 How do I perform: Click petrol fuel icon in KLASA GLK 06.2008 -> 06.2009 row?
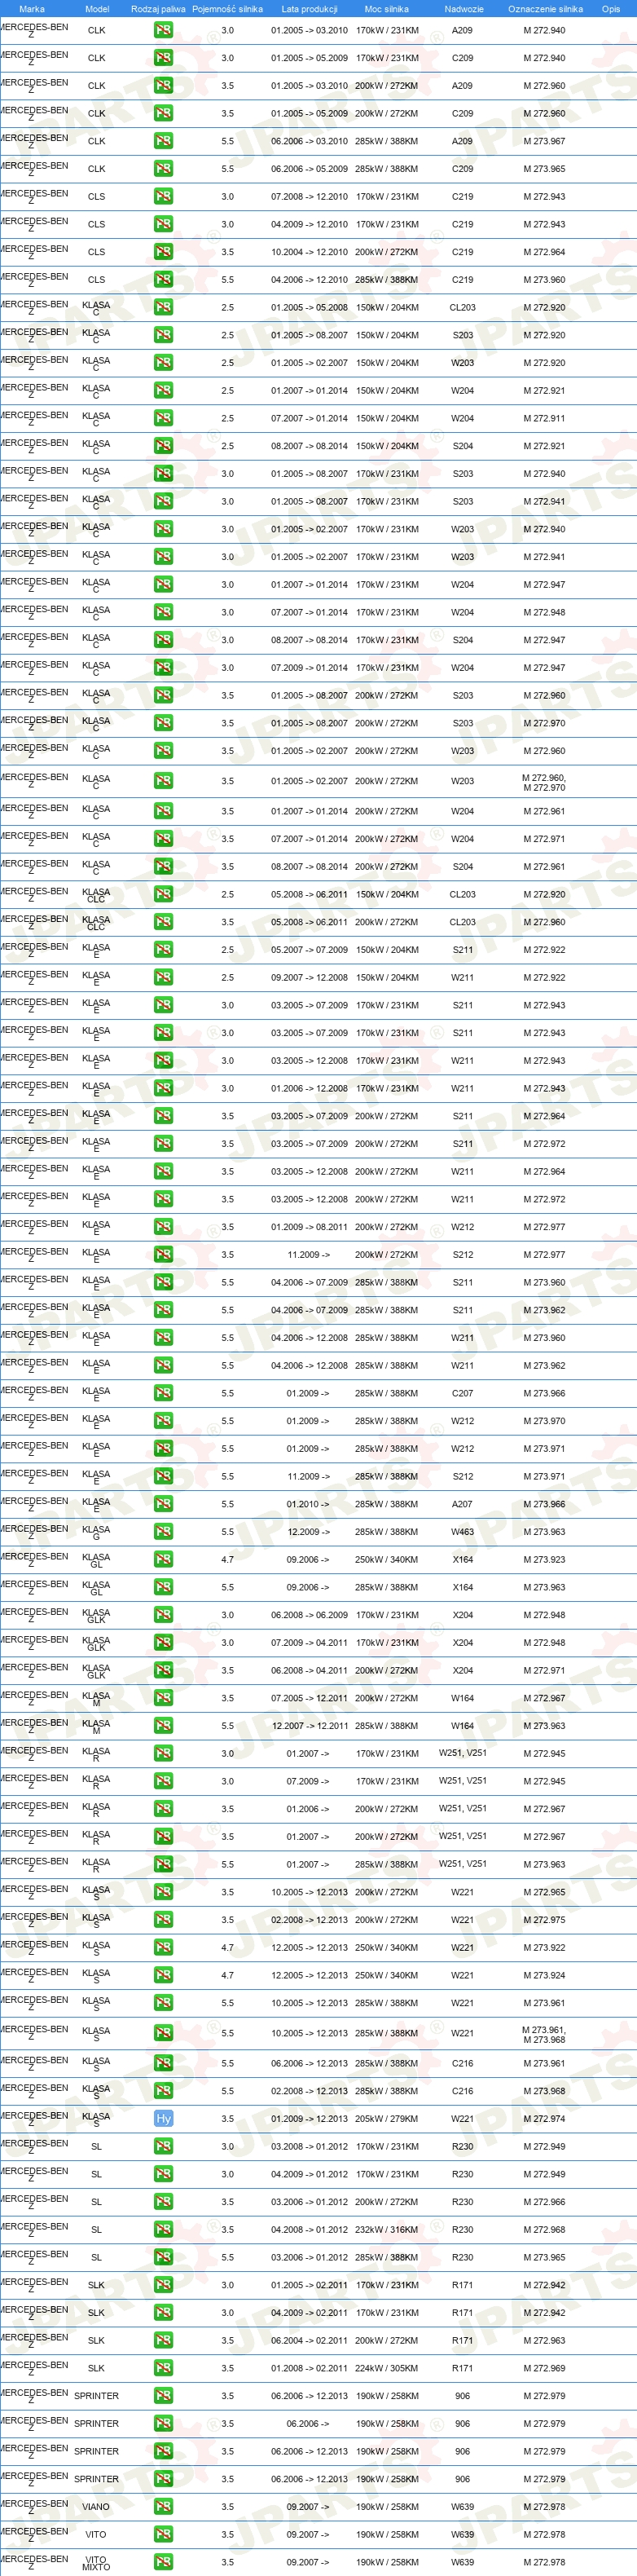point(163,1615)
